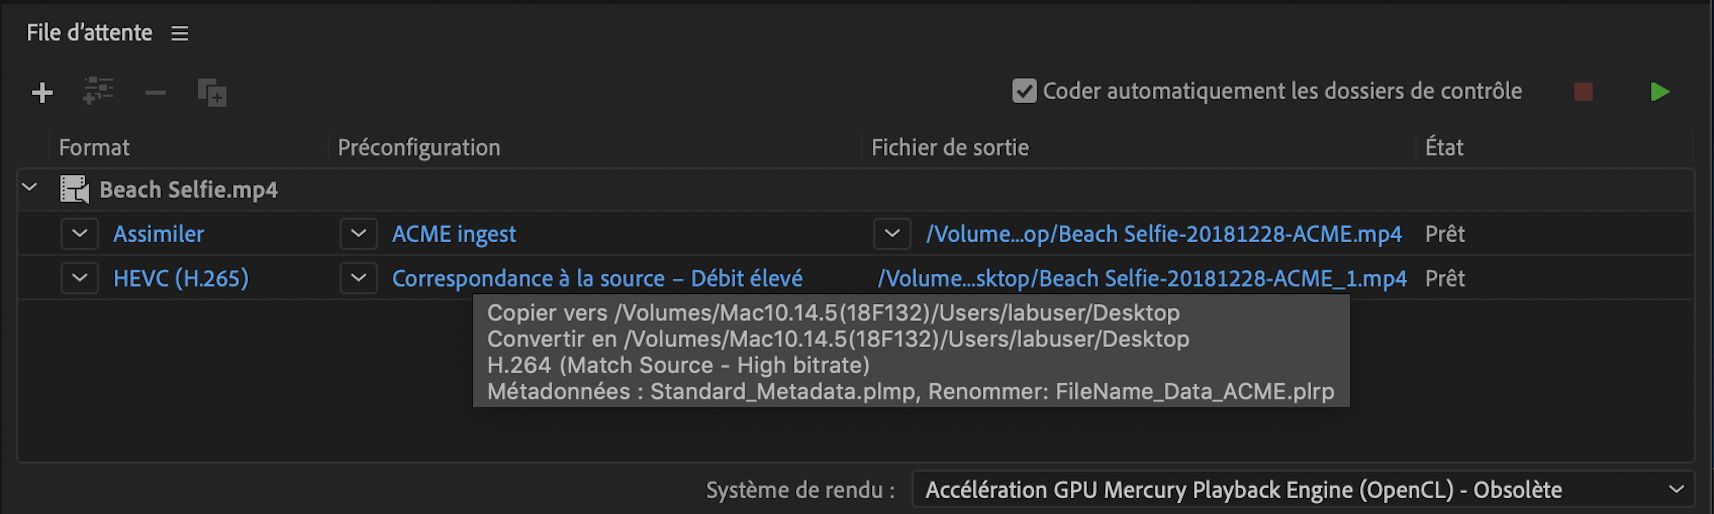Open output dropdown before Beach Selfie-20181228-ACME.mp4 path
The height and width of the screenshot is (514, 1714).
pos(891,234)
